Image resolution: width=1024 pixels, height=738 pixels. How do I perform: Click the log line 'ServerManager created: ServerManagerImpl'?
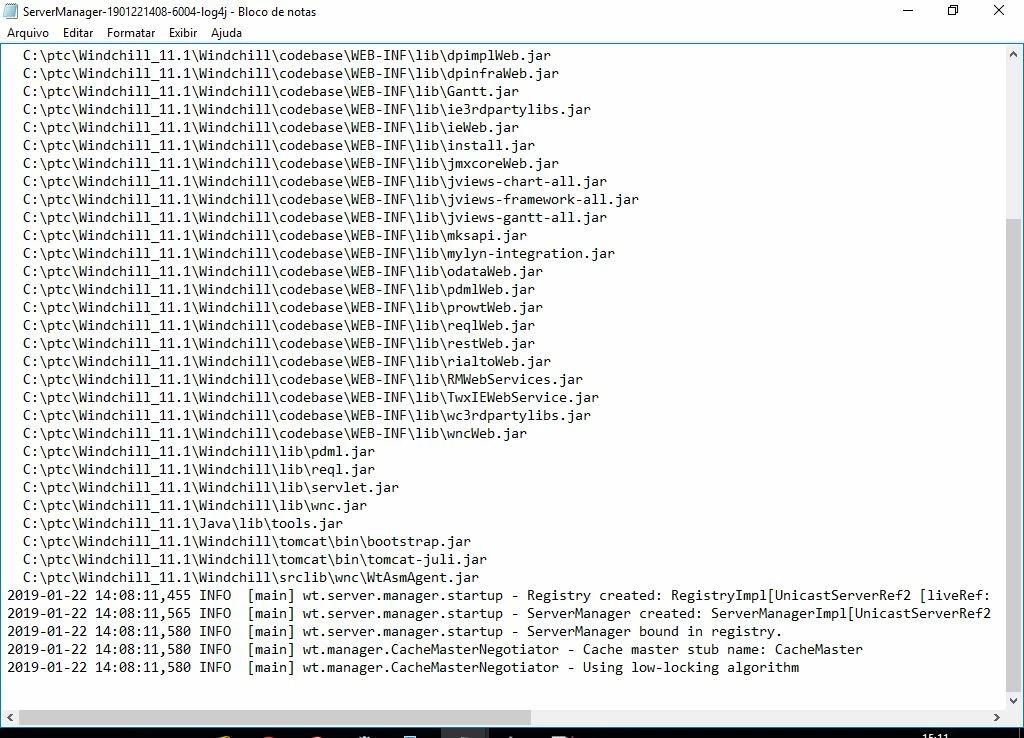[x=499, y=613]
